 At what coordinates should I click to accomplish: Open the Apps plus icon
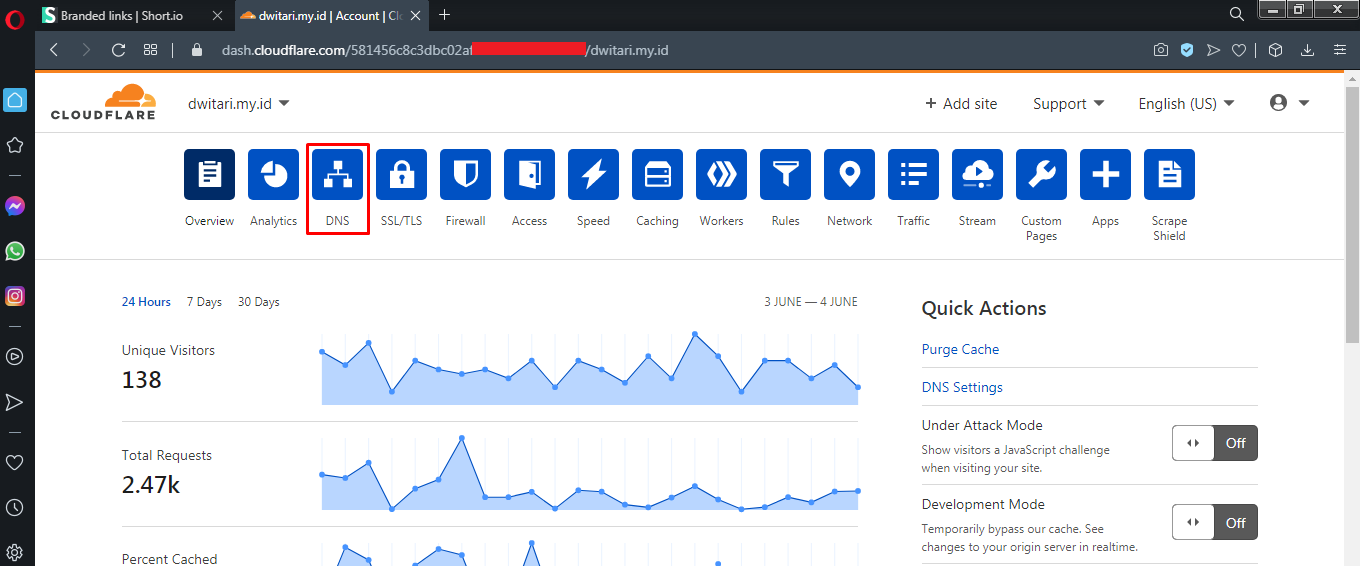click(1105, 175)
